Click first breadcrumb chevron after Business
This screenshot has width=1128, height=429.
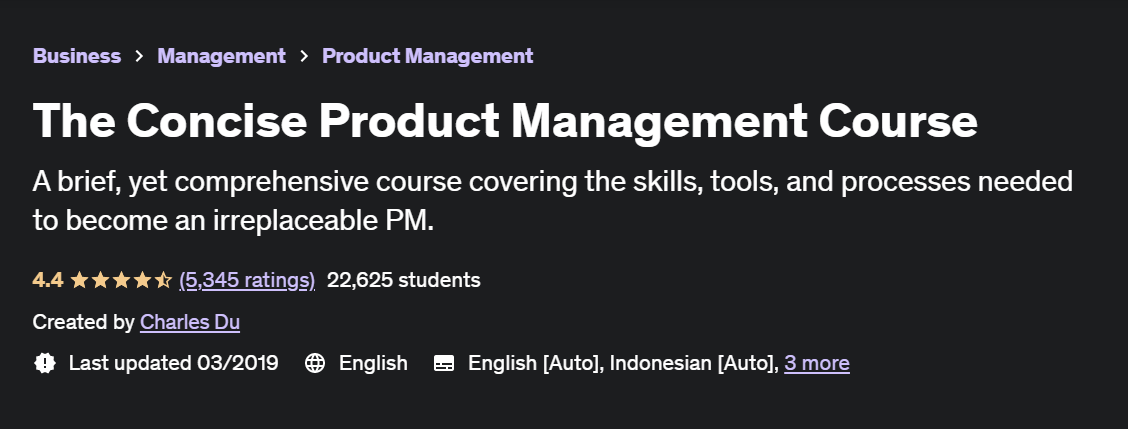[139, 57]
